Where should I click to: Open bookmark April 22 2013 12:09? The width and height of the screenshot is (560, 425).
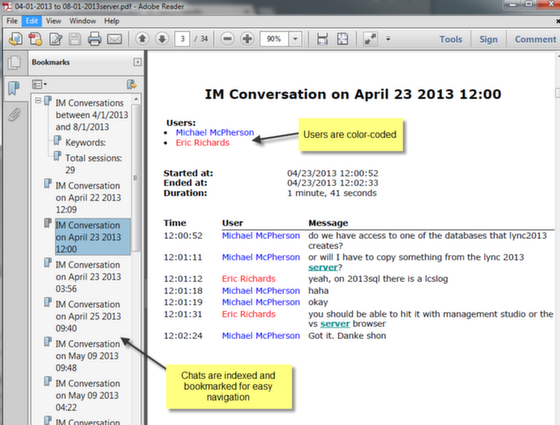tap(88, 198)
